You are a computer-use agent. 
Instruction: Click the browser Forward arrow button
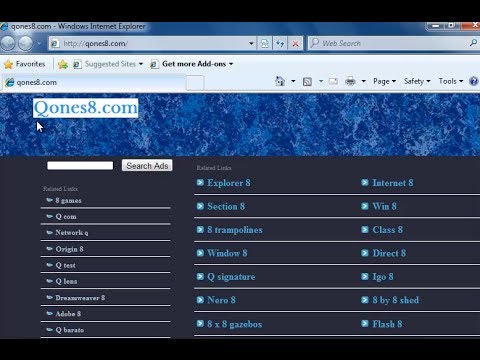pyautogui.click(x=26, y=43)
